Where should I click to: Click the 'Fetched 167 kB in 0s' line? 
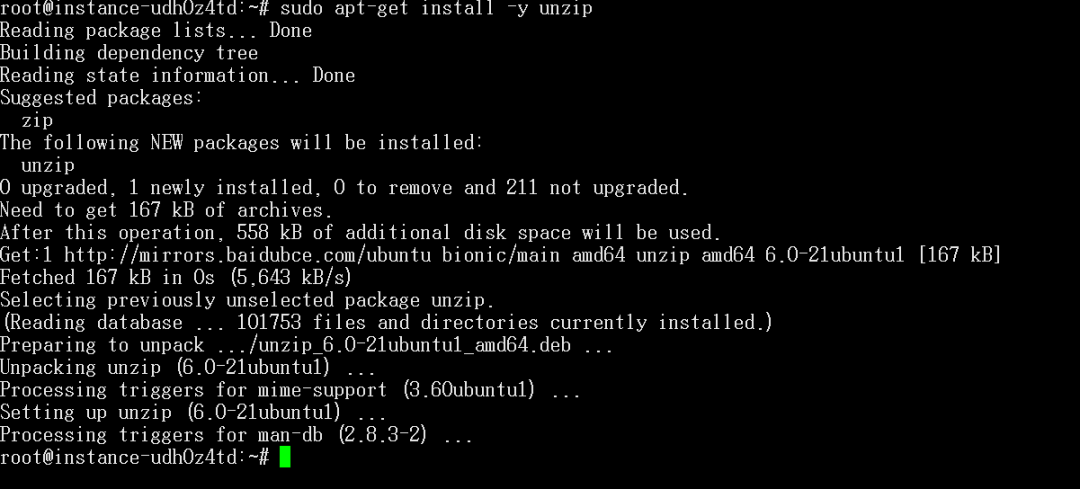[x=176, y=278]
